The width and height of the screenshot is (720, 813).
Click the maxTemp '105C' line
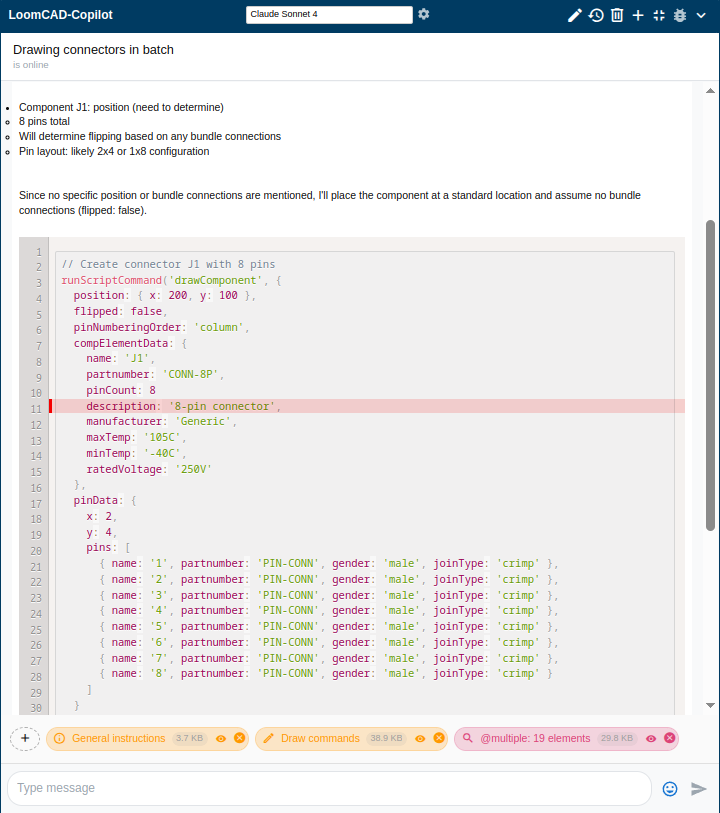click(x=136, y=438)
